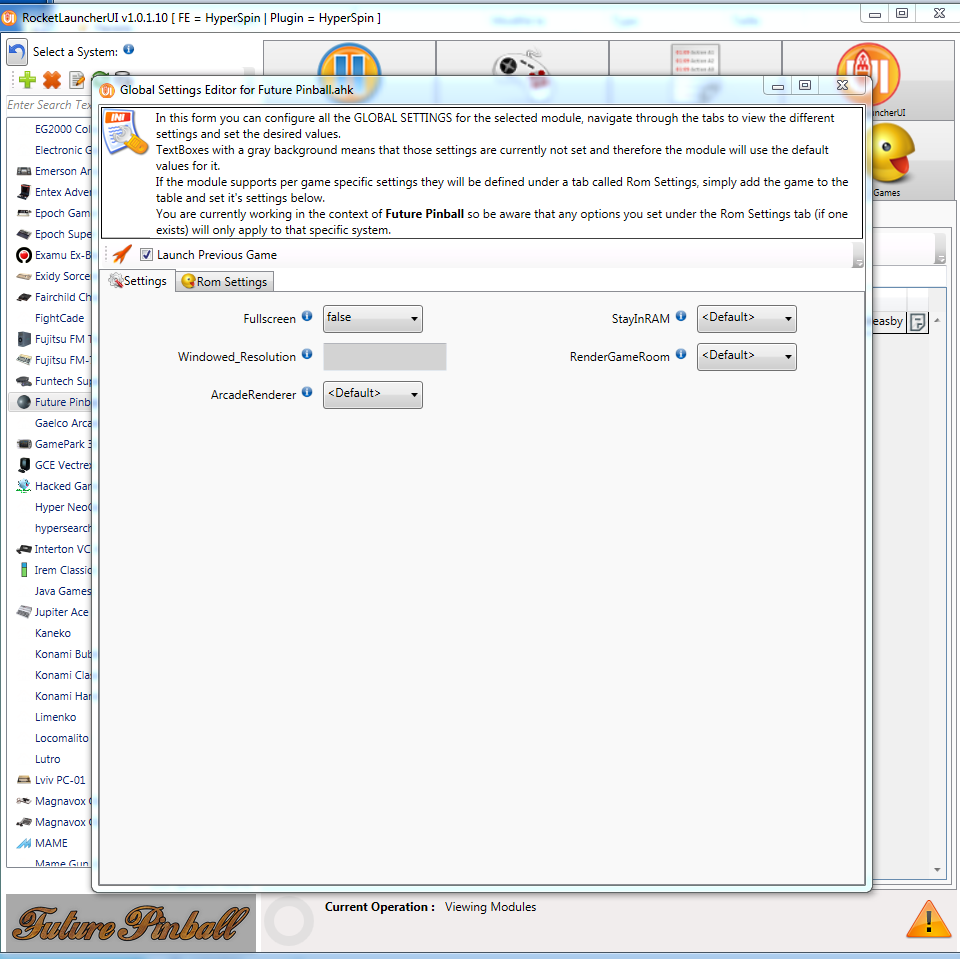Select Kaneko in the system list
960x959 pixels.
(52, 633)
